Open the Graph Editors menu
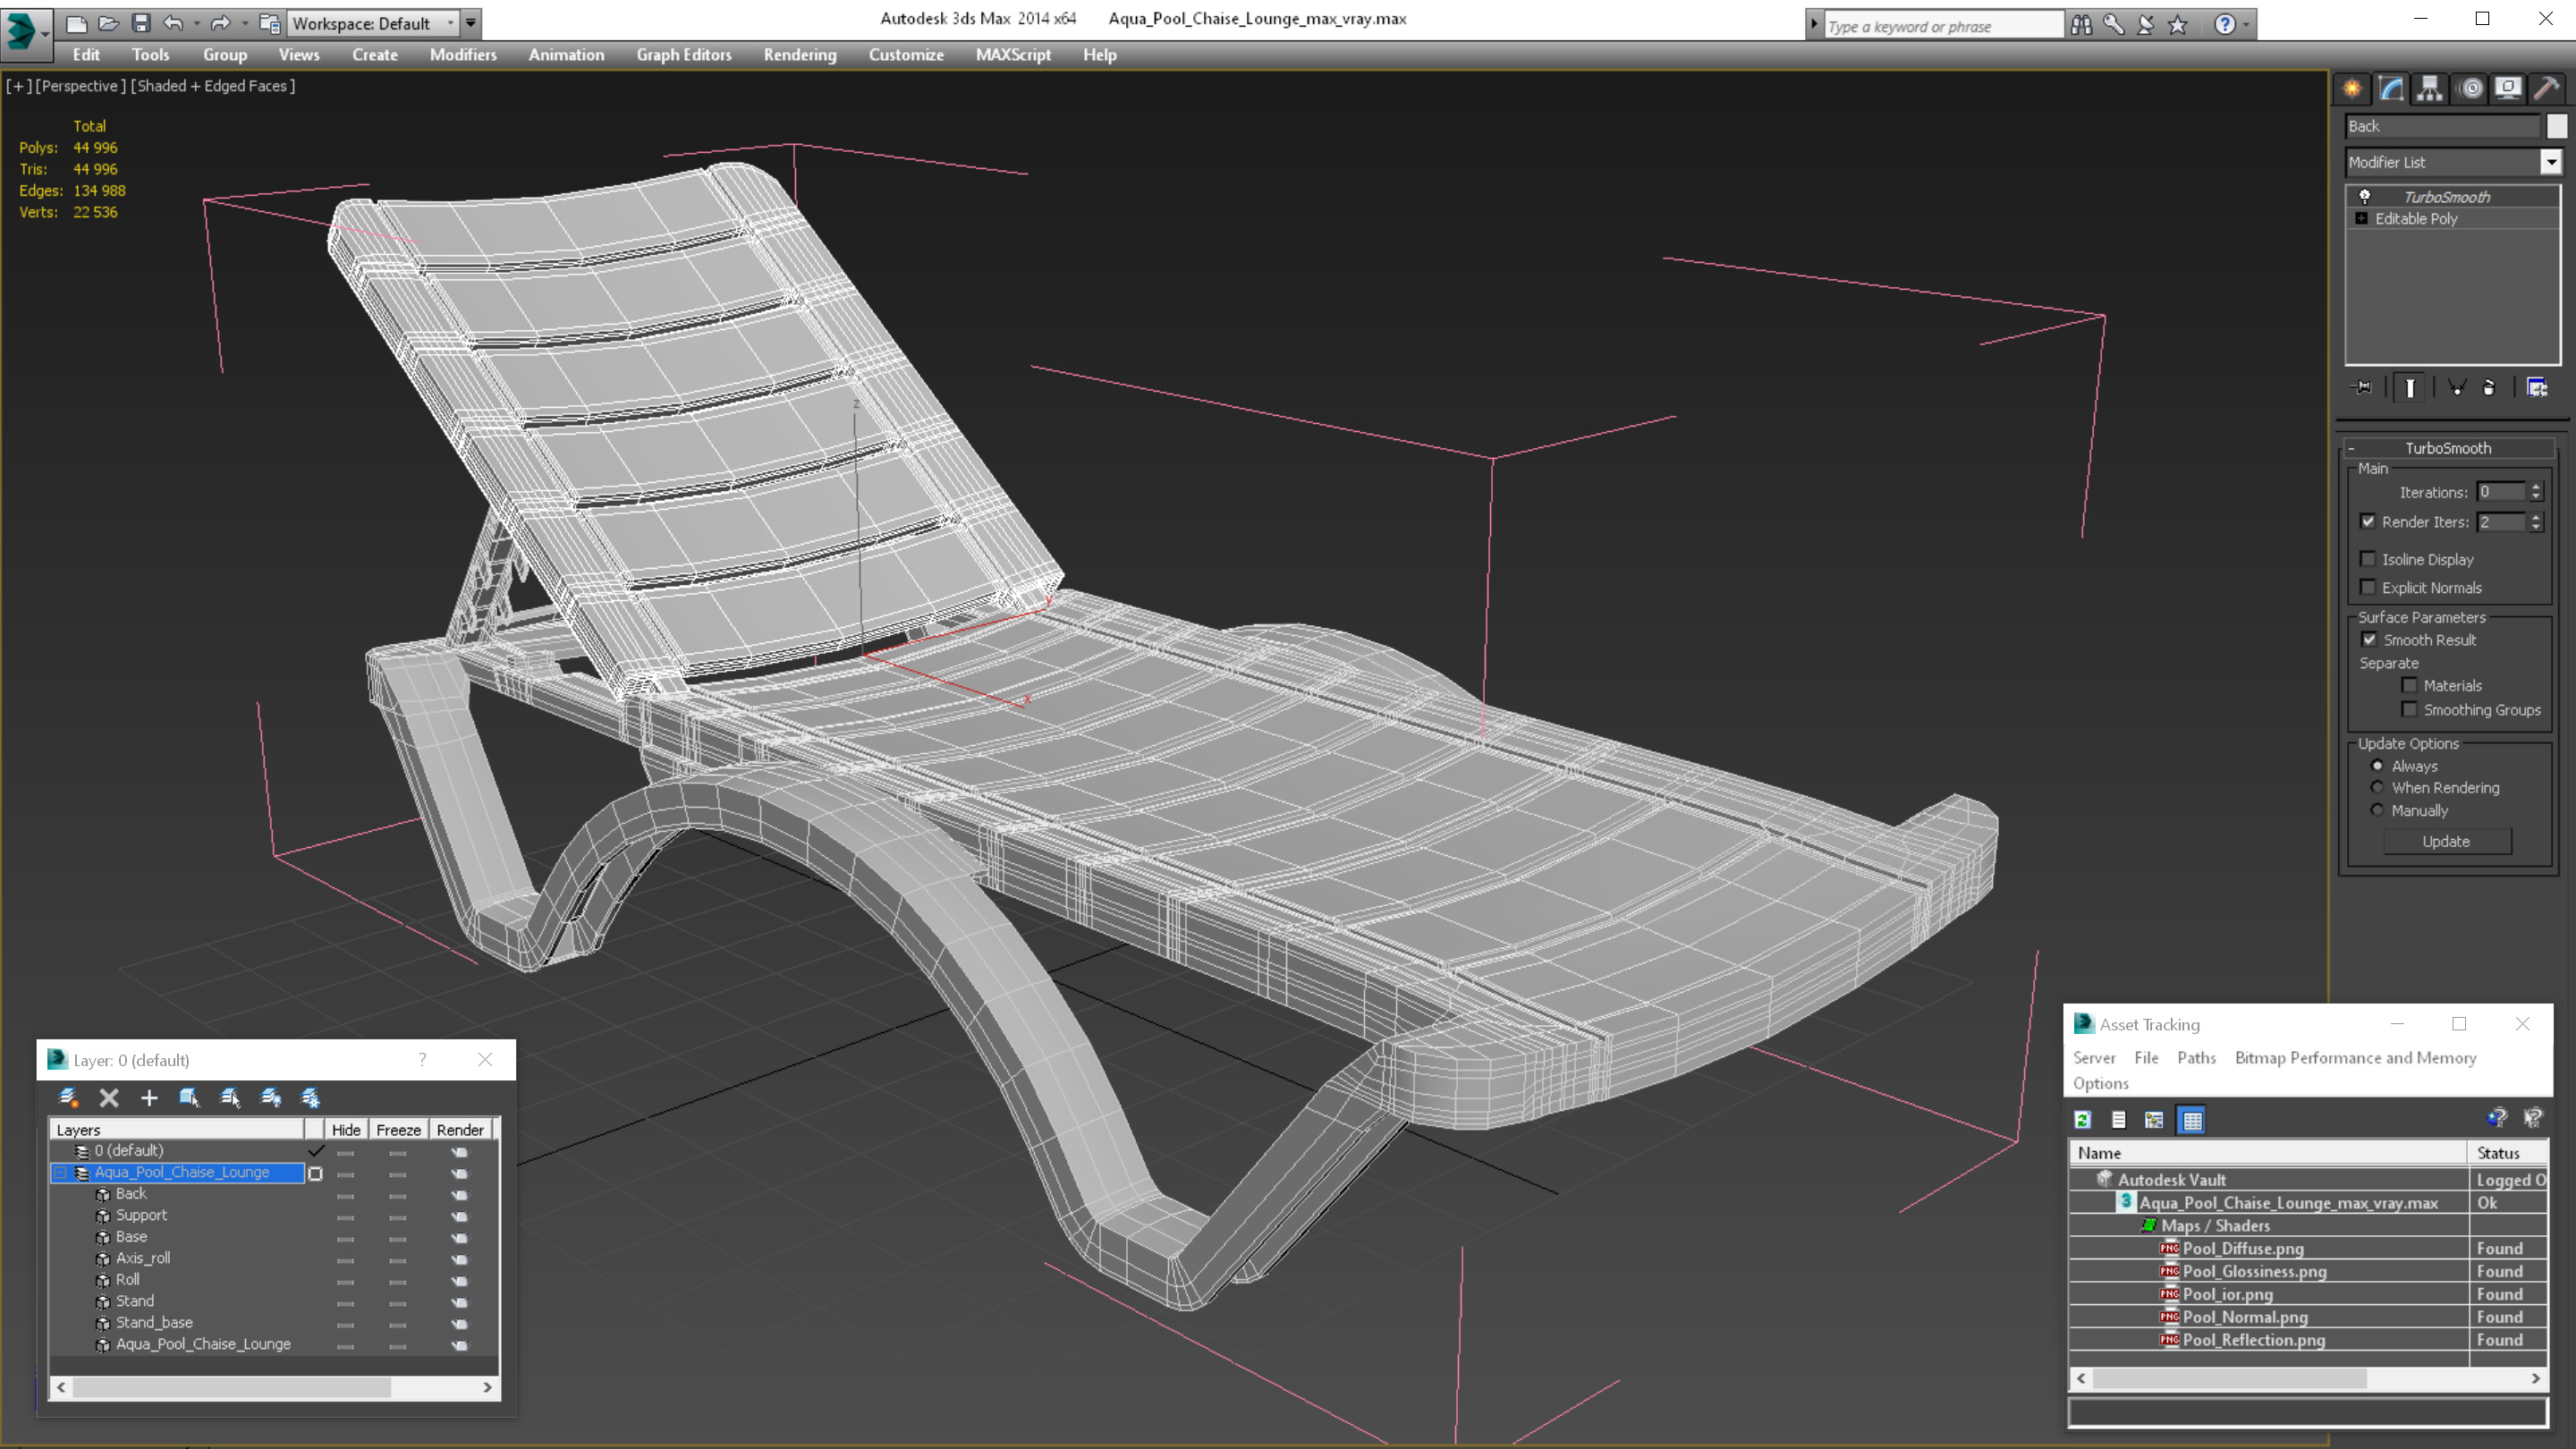Viewport: 2576px width, 1449px height. pos(684,55)
